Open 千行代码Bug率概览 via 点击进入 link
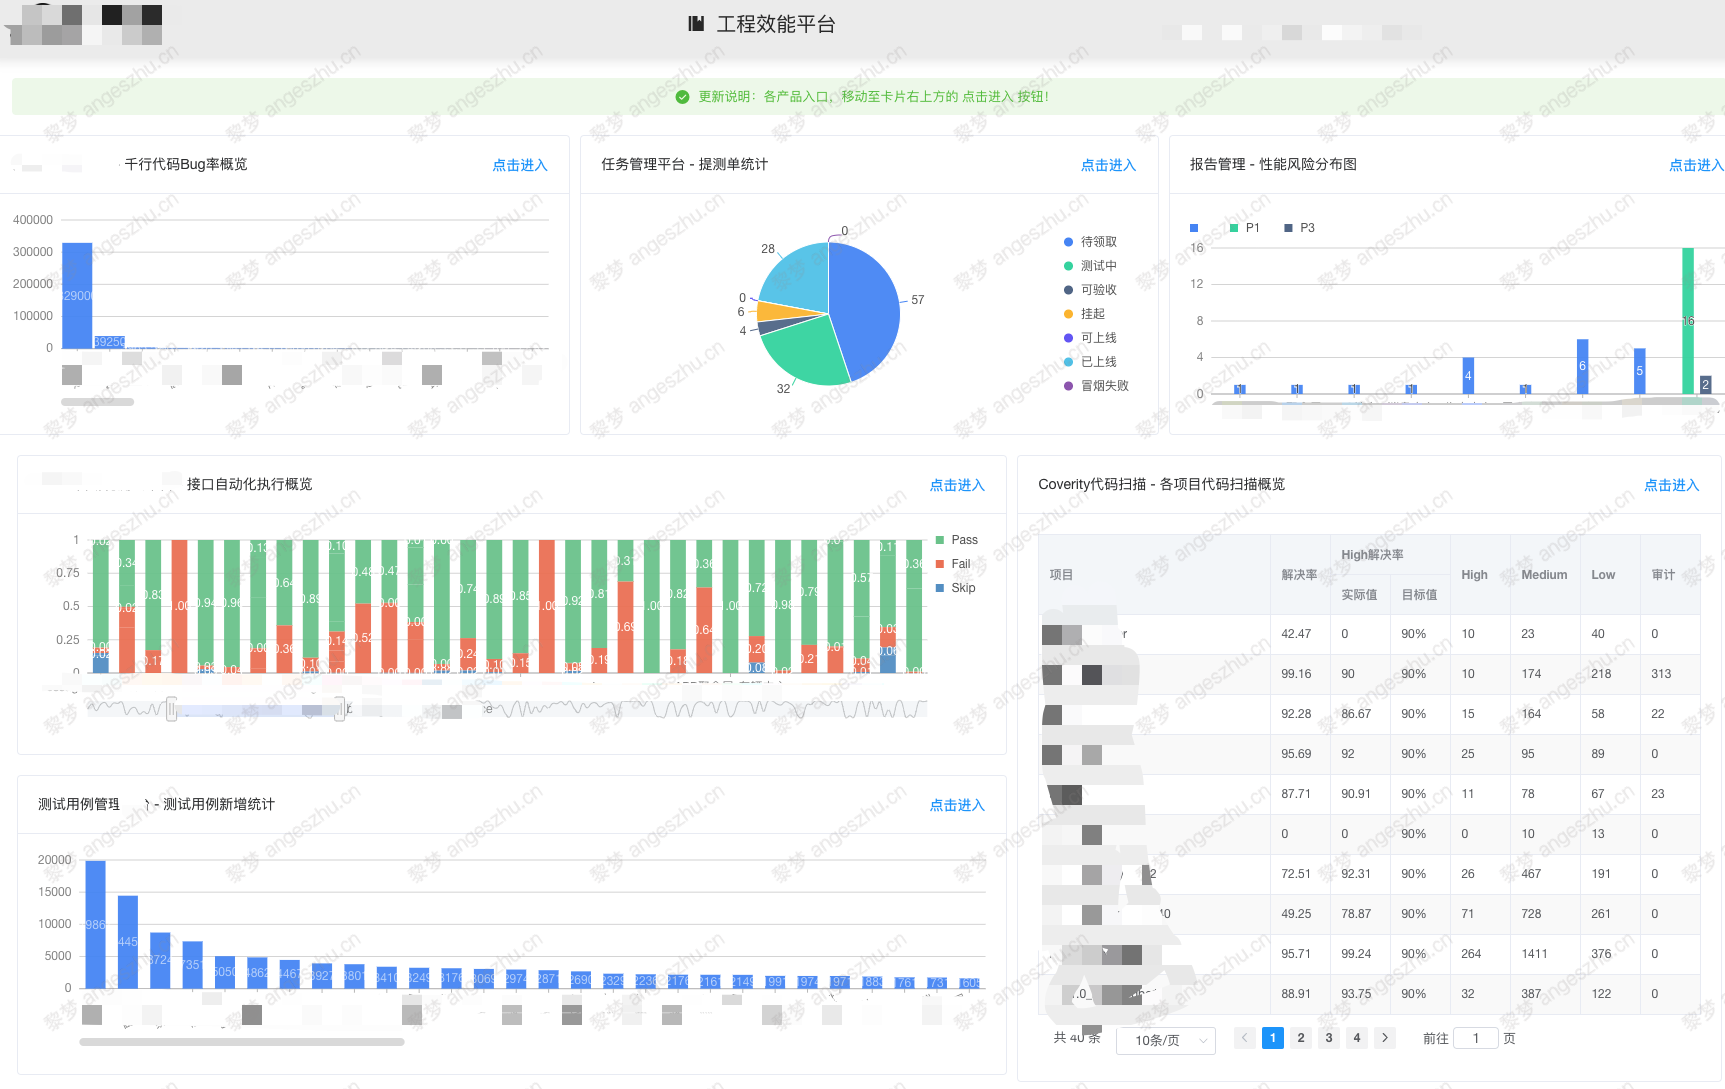Screen dimensions: 1725x1089 coord(519,166)
